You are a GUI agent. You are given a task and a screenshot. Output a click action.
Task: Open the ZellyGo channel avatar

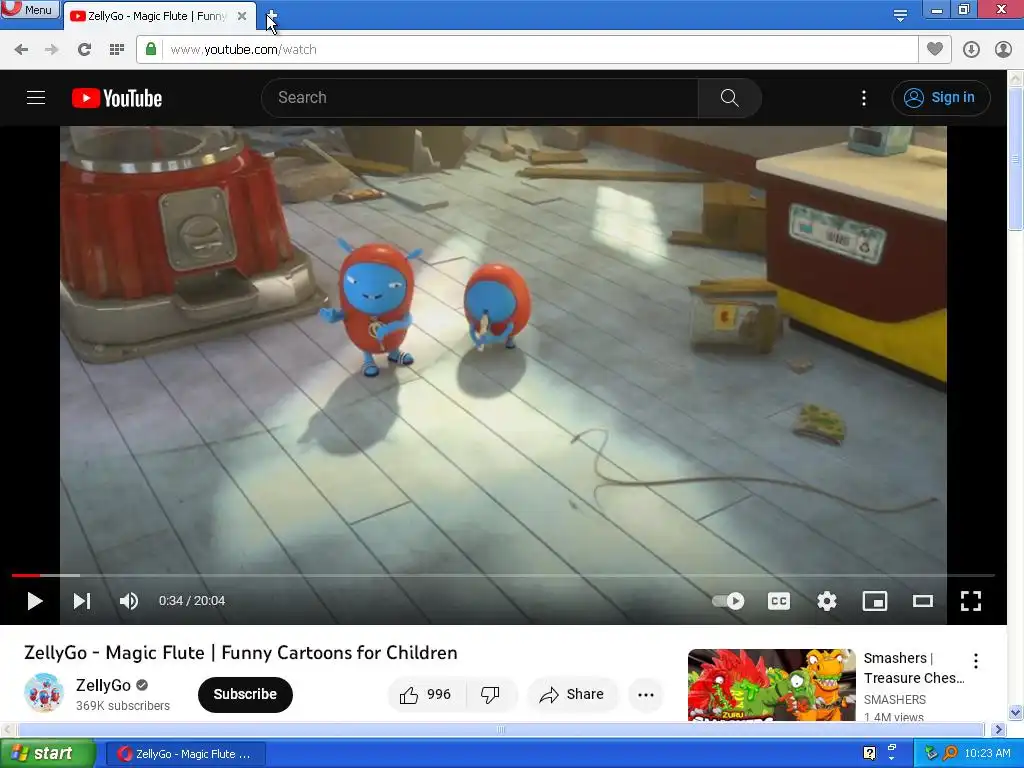click(x=44, y=693)
